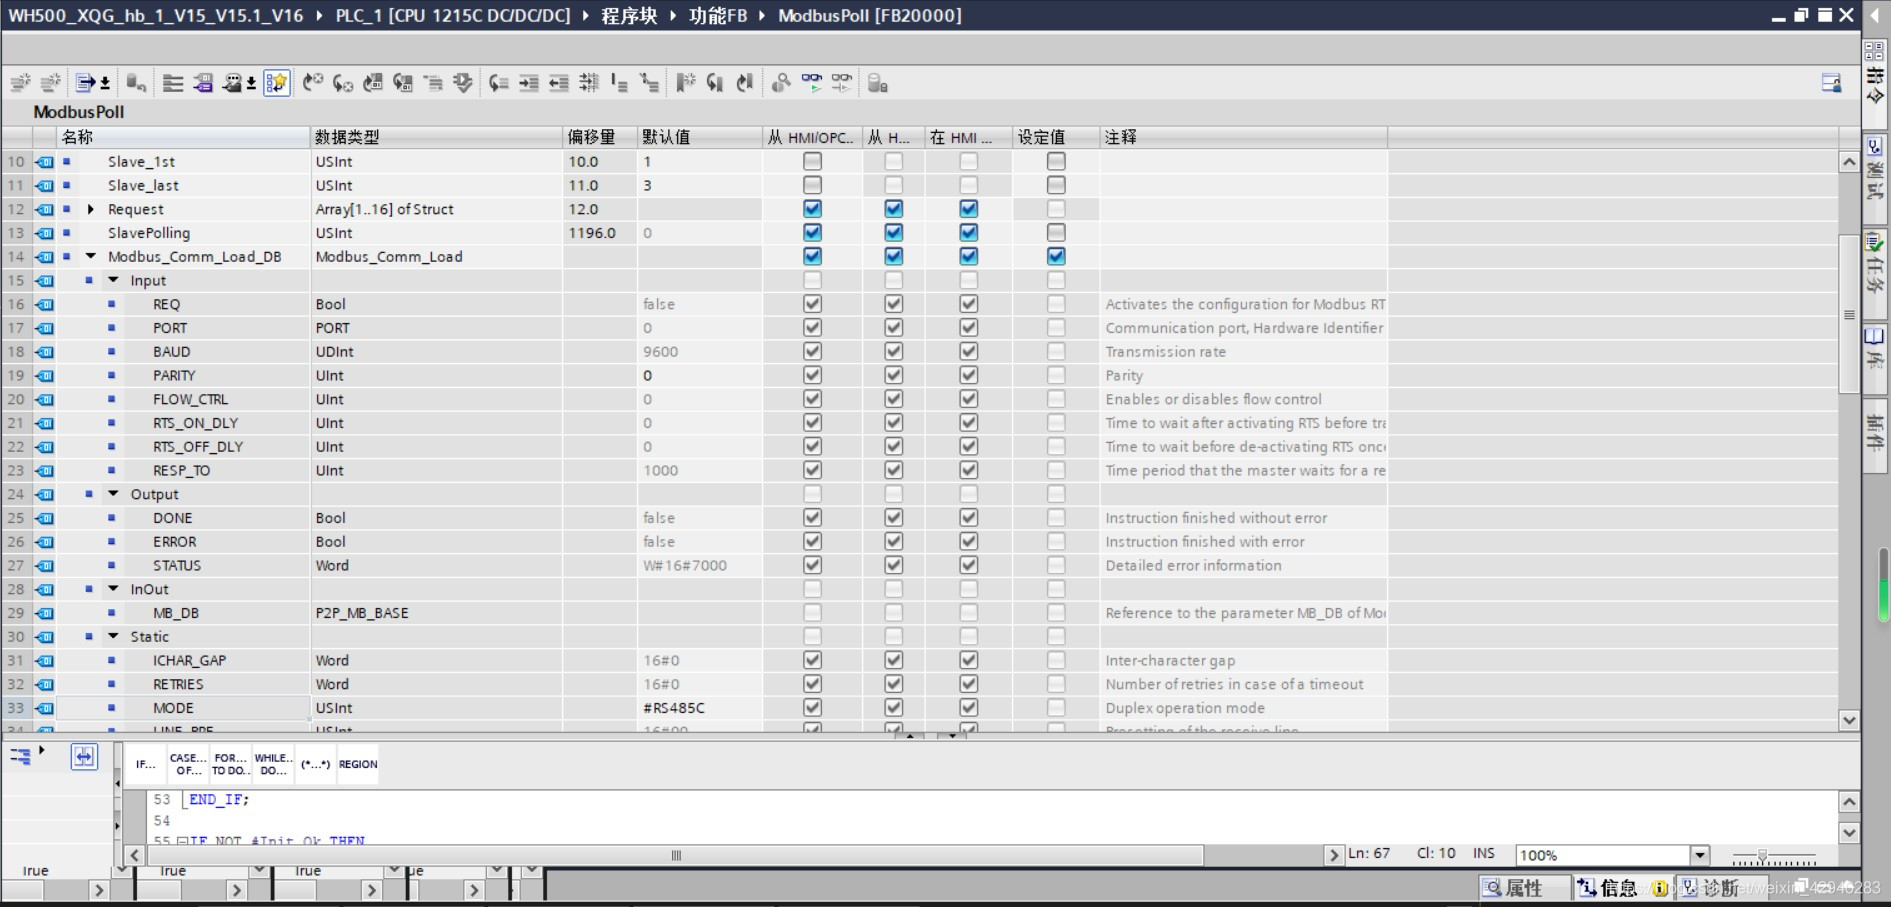The width and height of the screenshot is (1891, 907).
Task: Insert a CASE... OF... template
Action: 188,764
